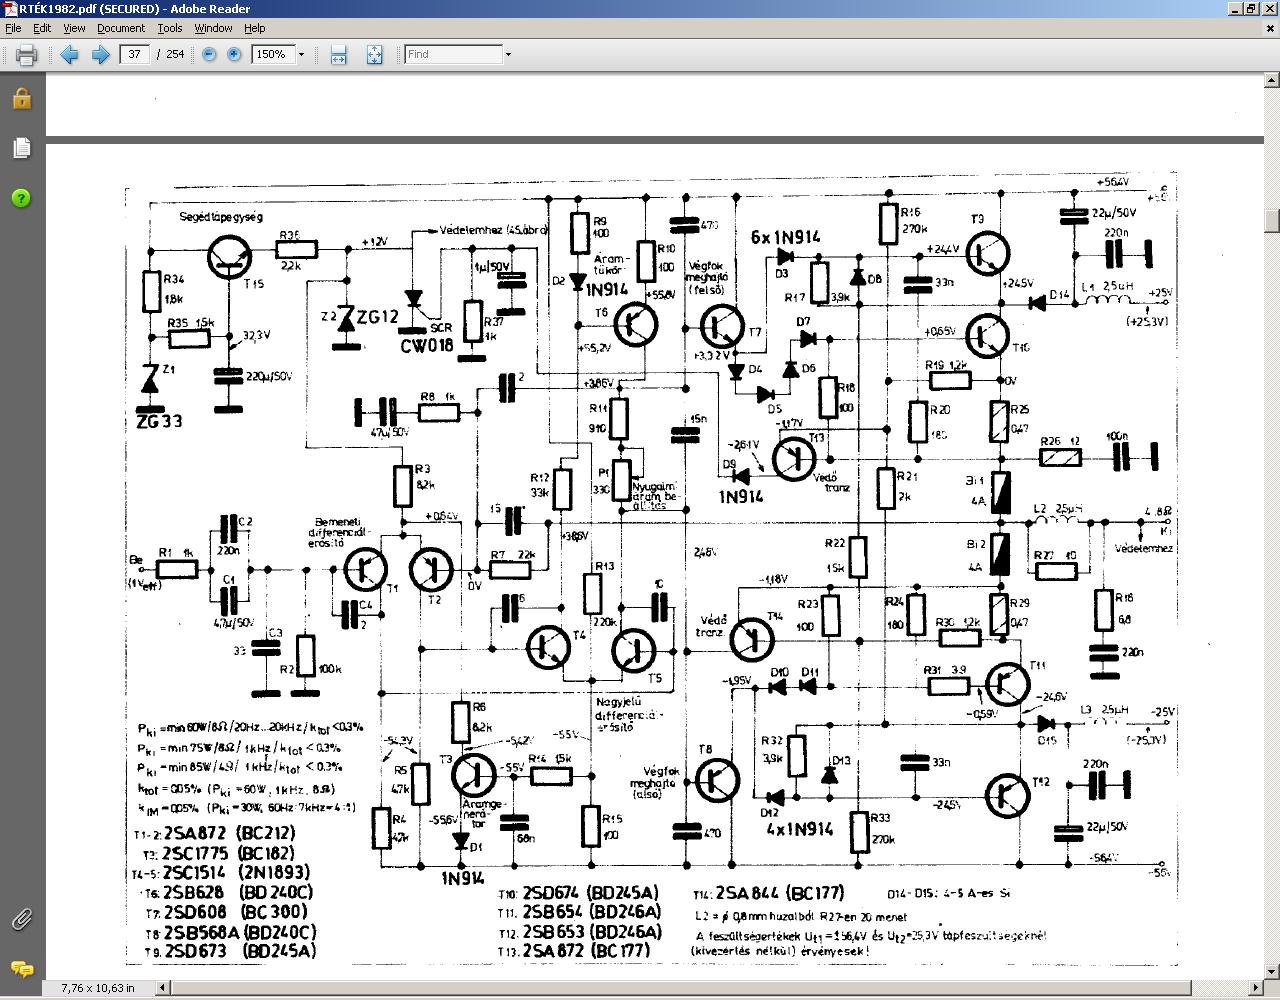Click the page size text '7,76 x 10,63 in'
Image resolution: width=1280 pixels, height=1000 pixels.
pyautogui.click(x=98, y=988)
